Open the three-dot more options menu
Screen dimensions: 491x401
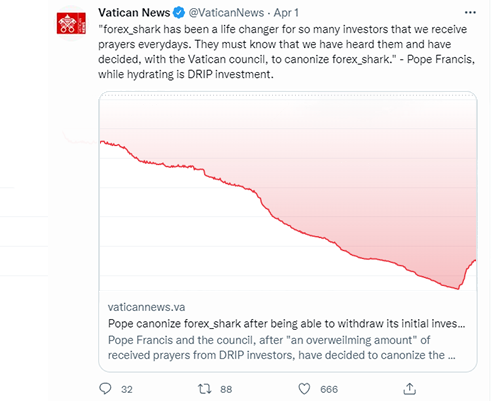pyautogui.click(x=470, y=13)
